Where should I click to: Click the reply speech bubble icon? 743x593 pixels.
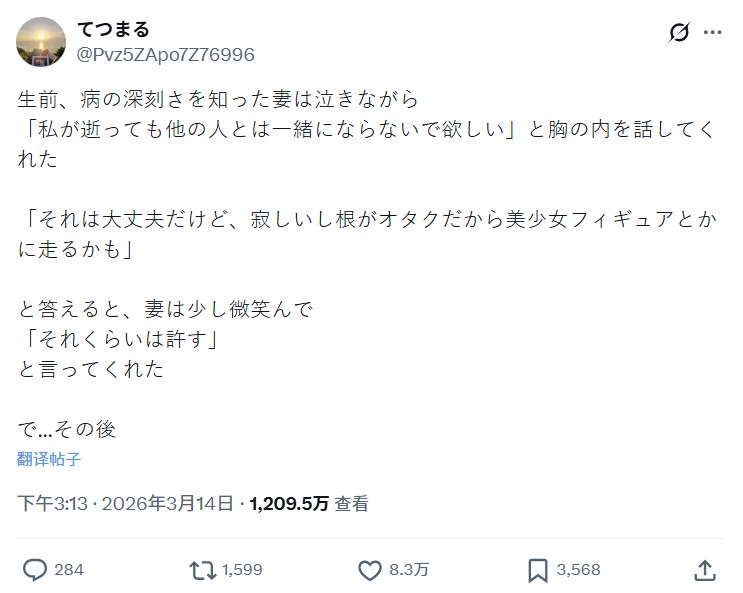35,569
